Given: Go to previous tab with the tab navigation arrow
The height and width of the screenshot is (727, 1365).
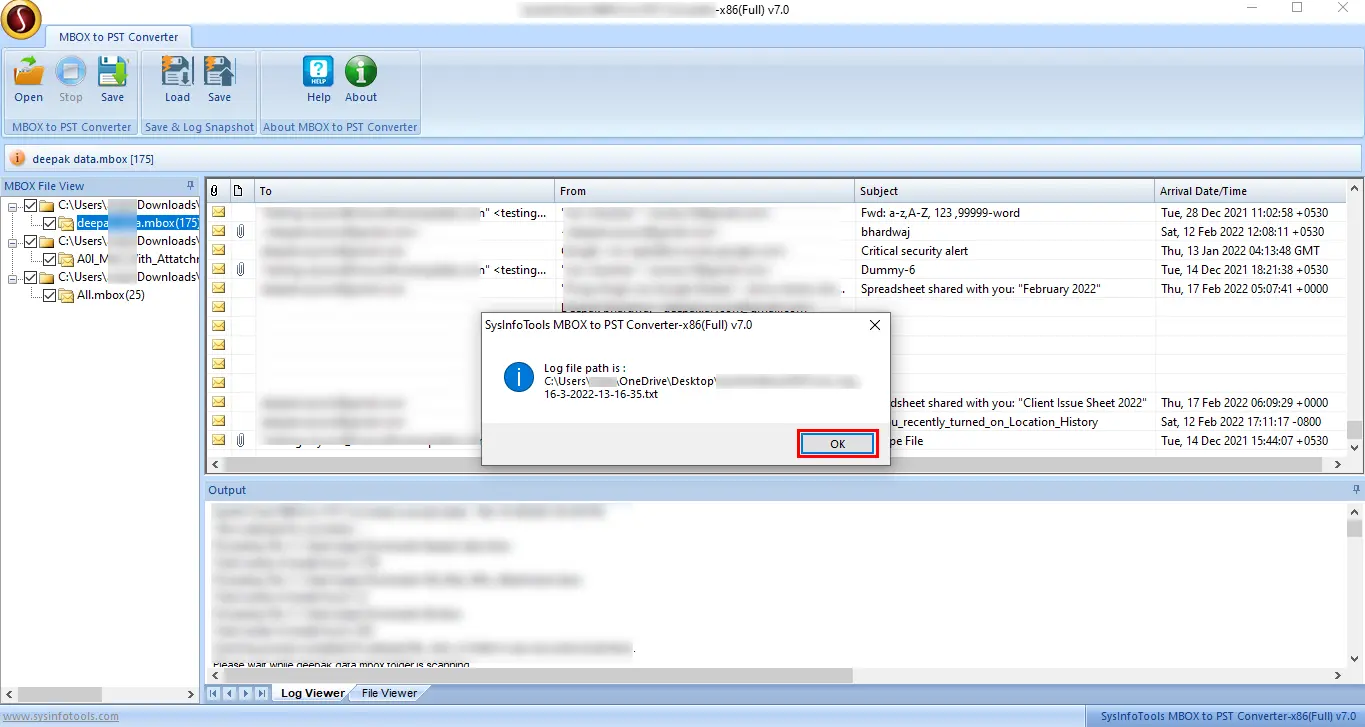Looking at the screenshot, I should [230, 693].
